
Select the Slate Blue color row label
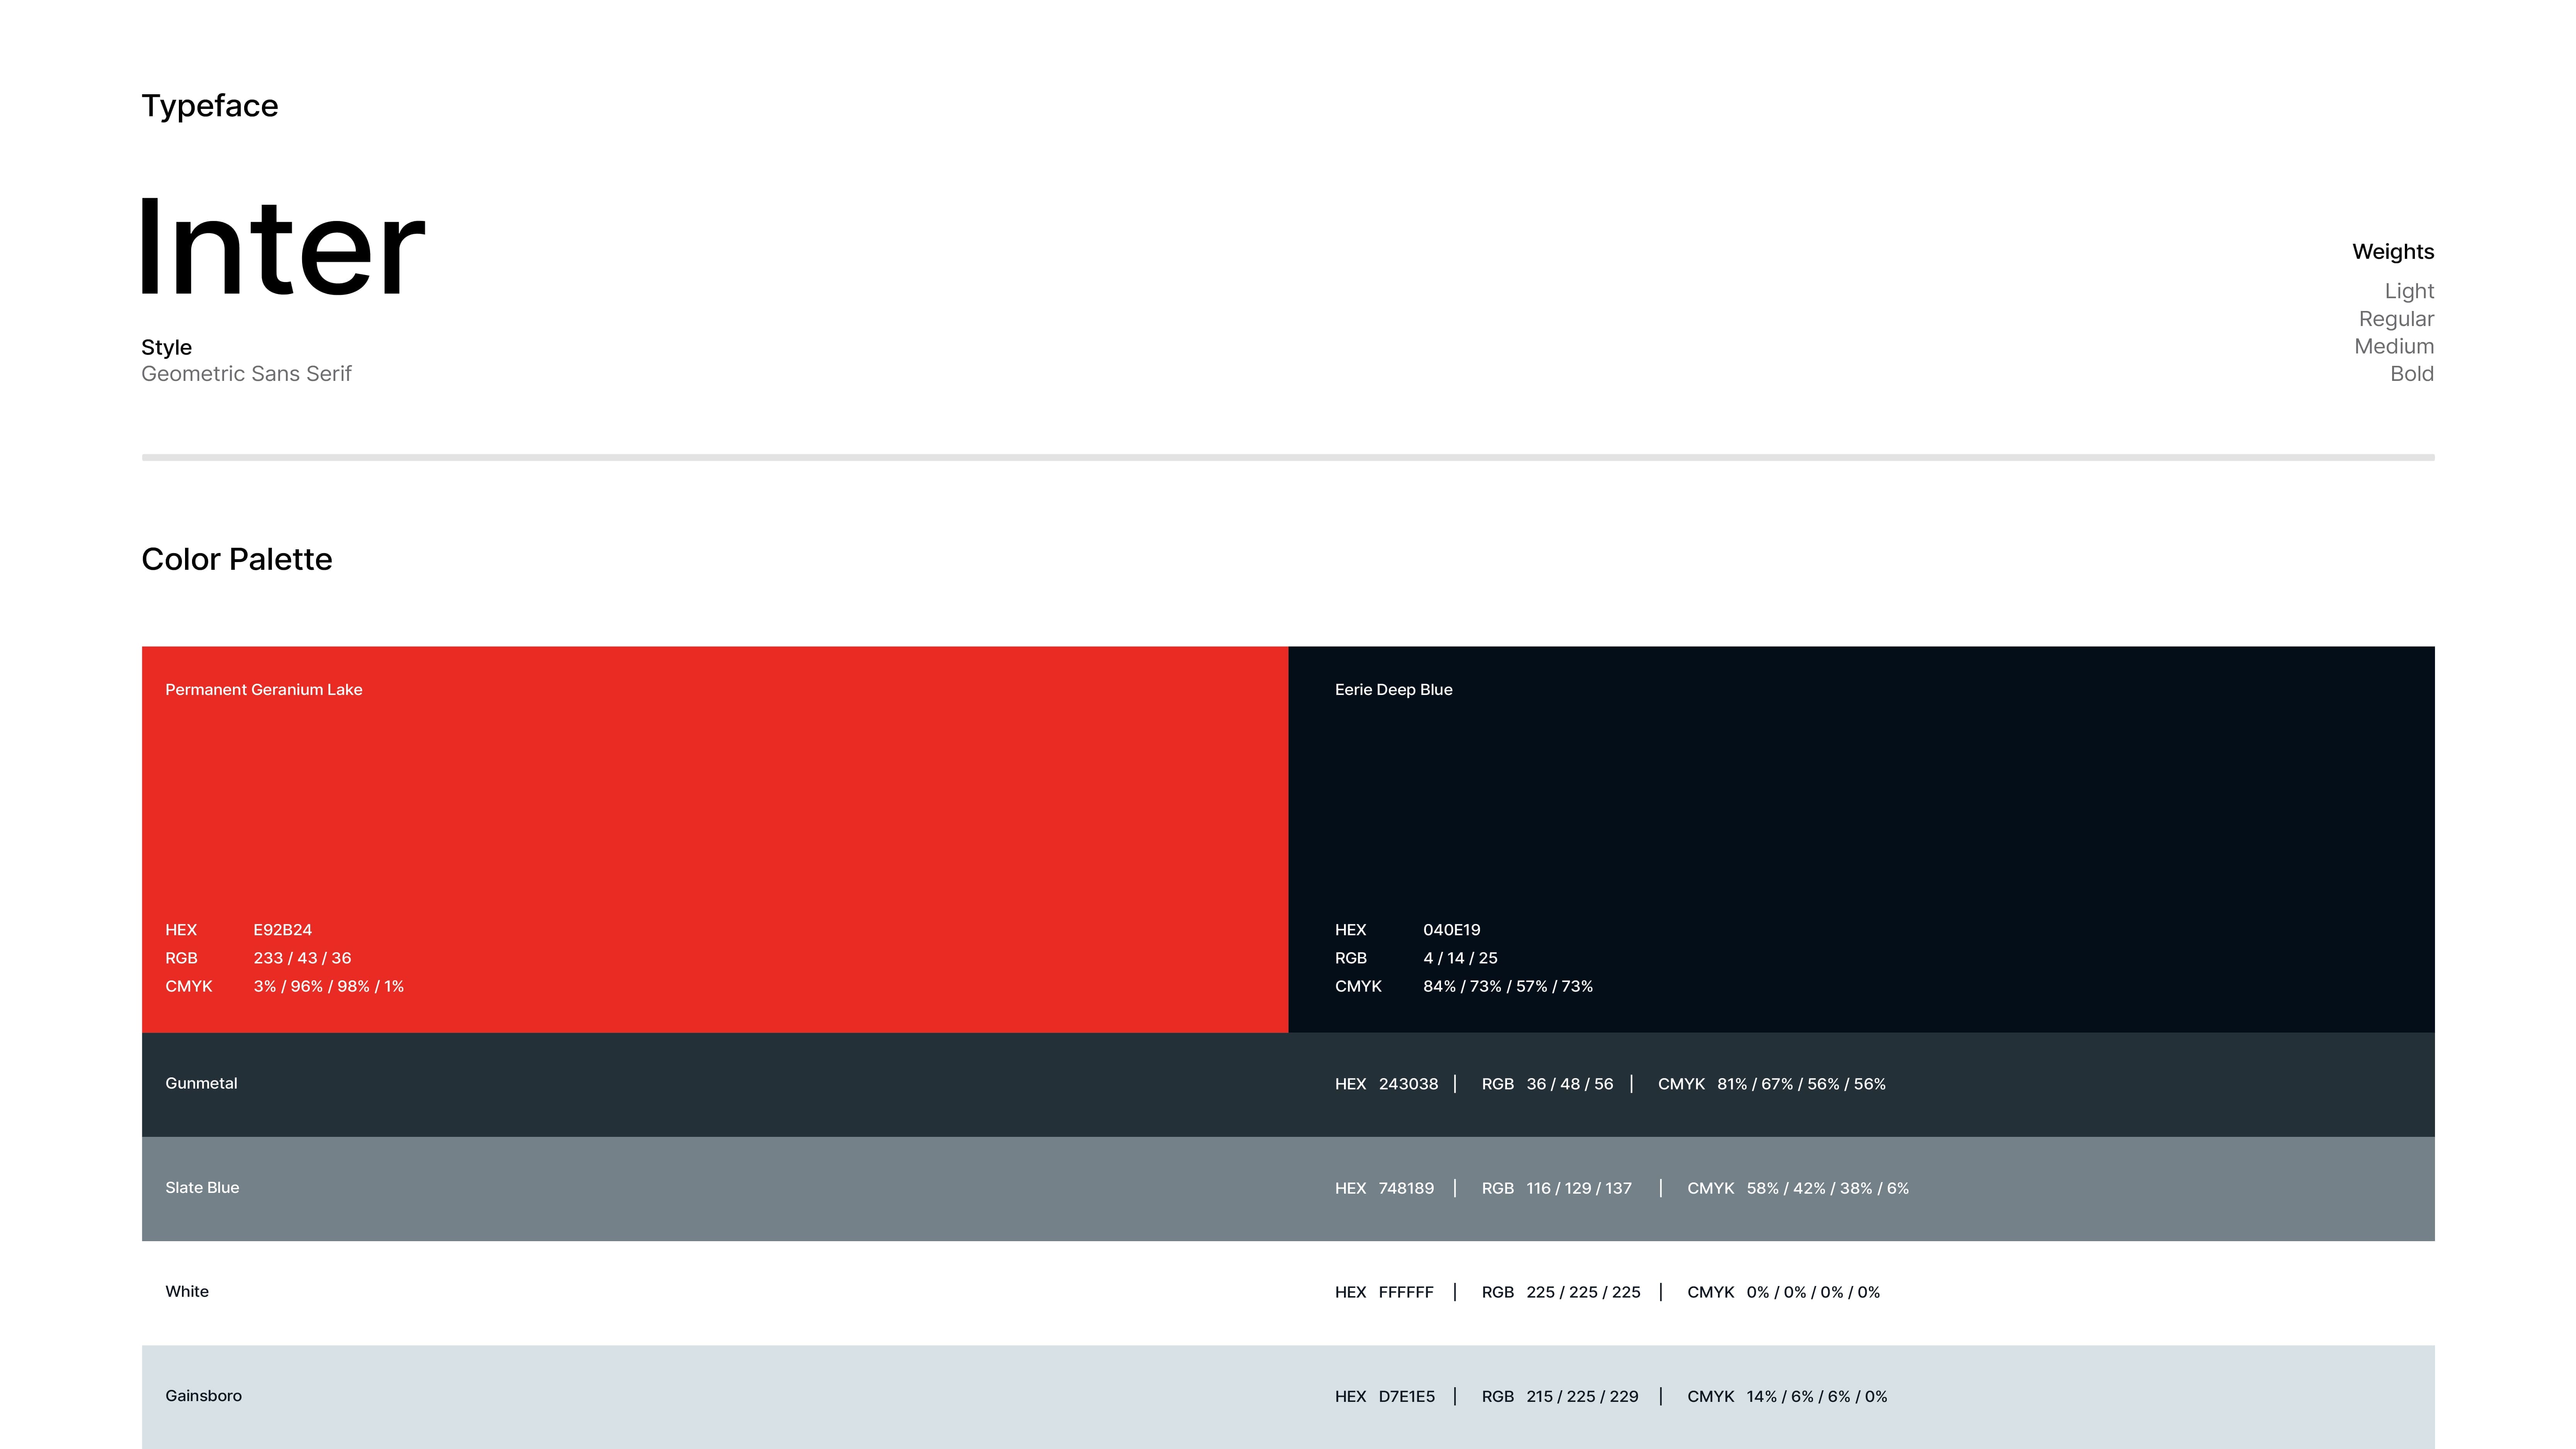point(202,1187)
